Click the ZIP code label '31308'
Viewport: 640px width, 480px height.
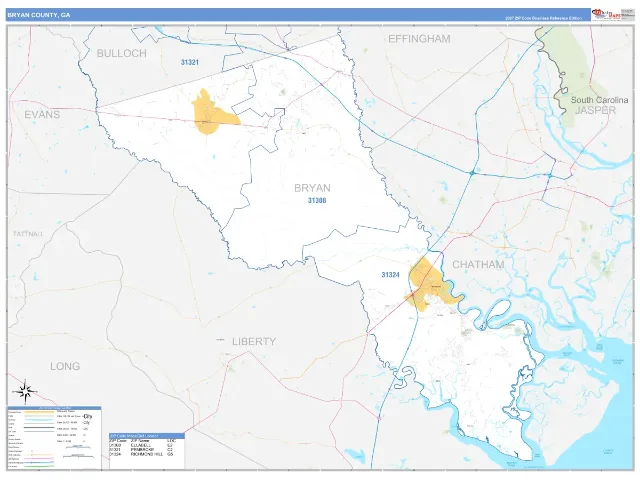[317, 200]
